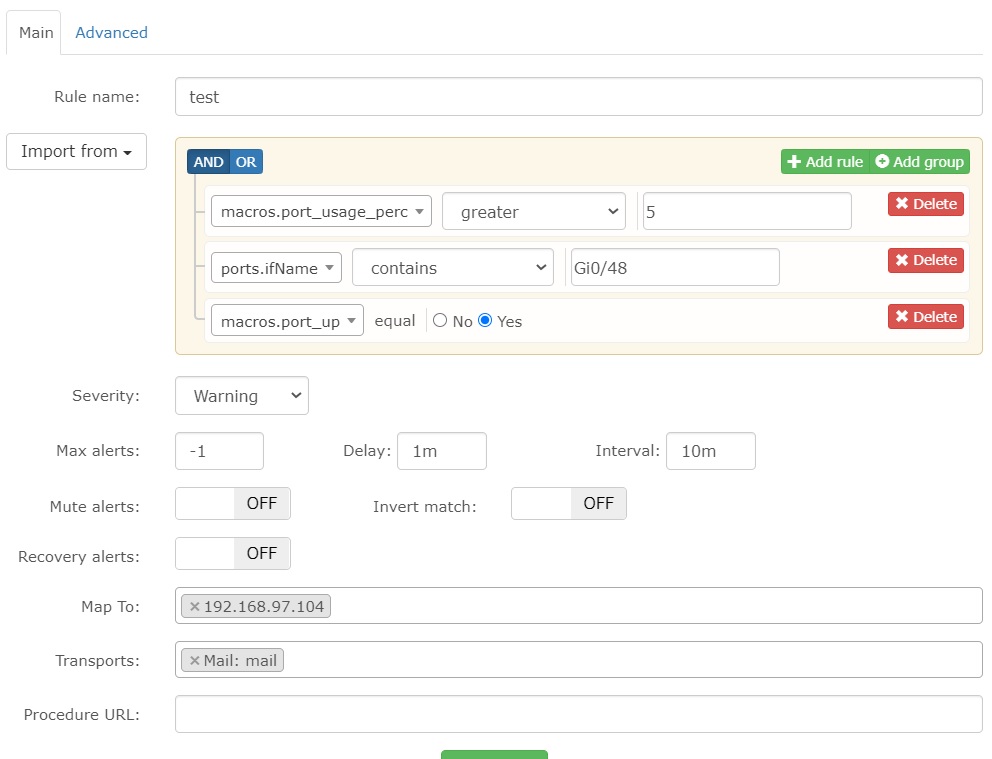Click the Rule name input field
This screenshot has width=992, height=759.
[x=578, y=97]
